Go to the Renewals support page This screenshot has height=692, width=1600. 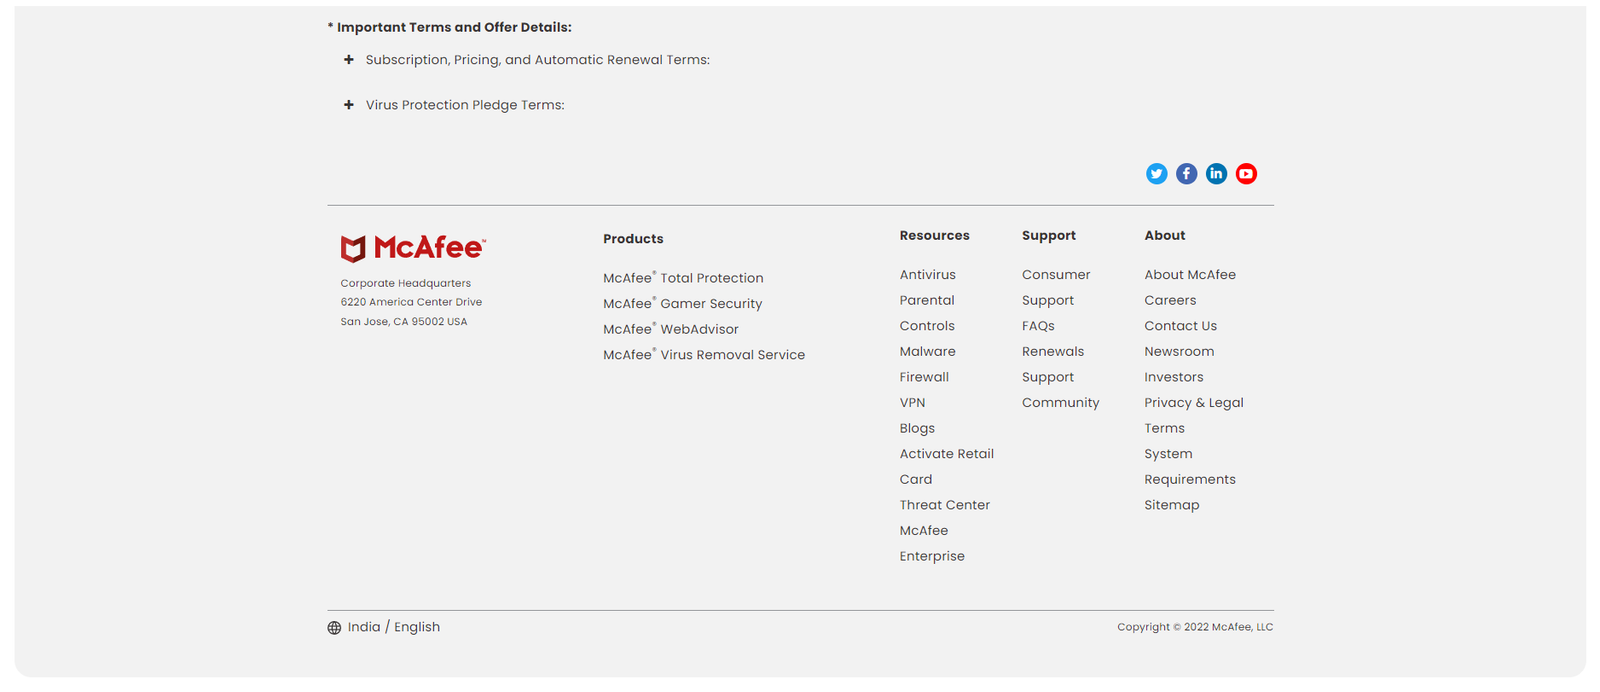click(x=1052, y=352)
